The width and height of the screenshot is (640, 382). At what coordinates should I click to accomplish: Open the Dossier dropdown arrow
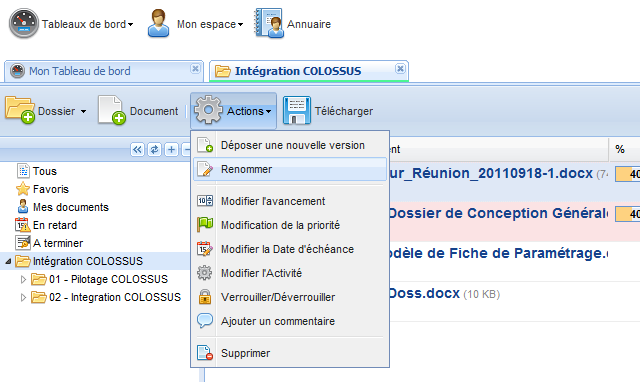(83, 111)
